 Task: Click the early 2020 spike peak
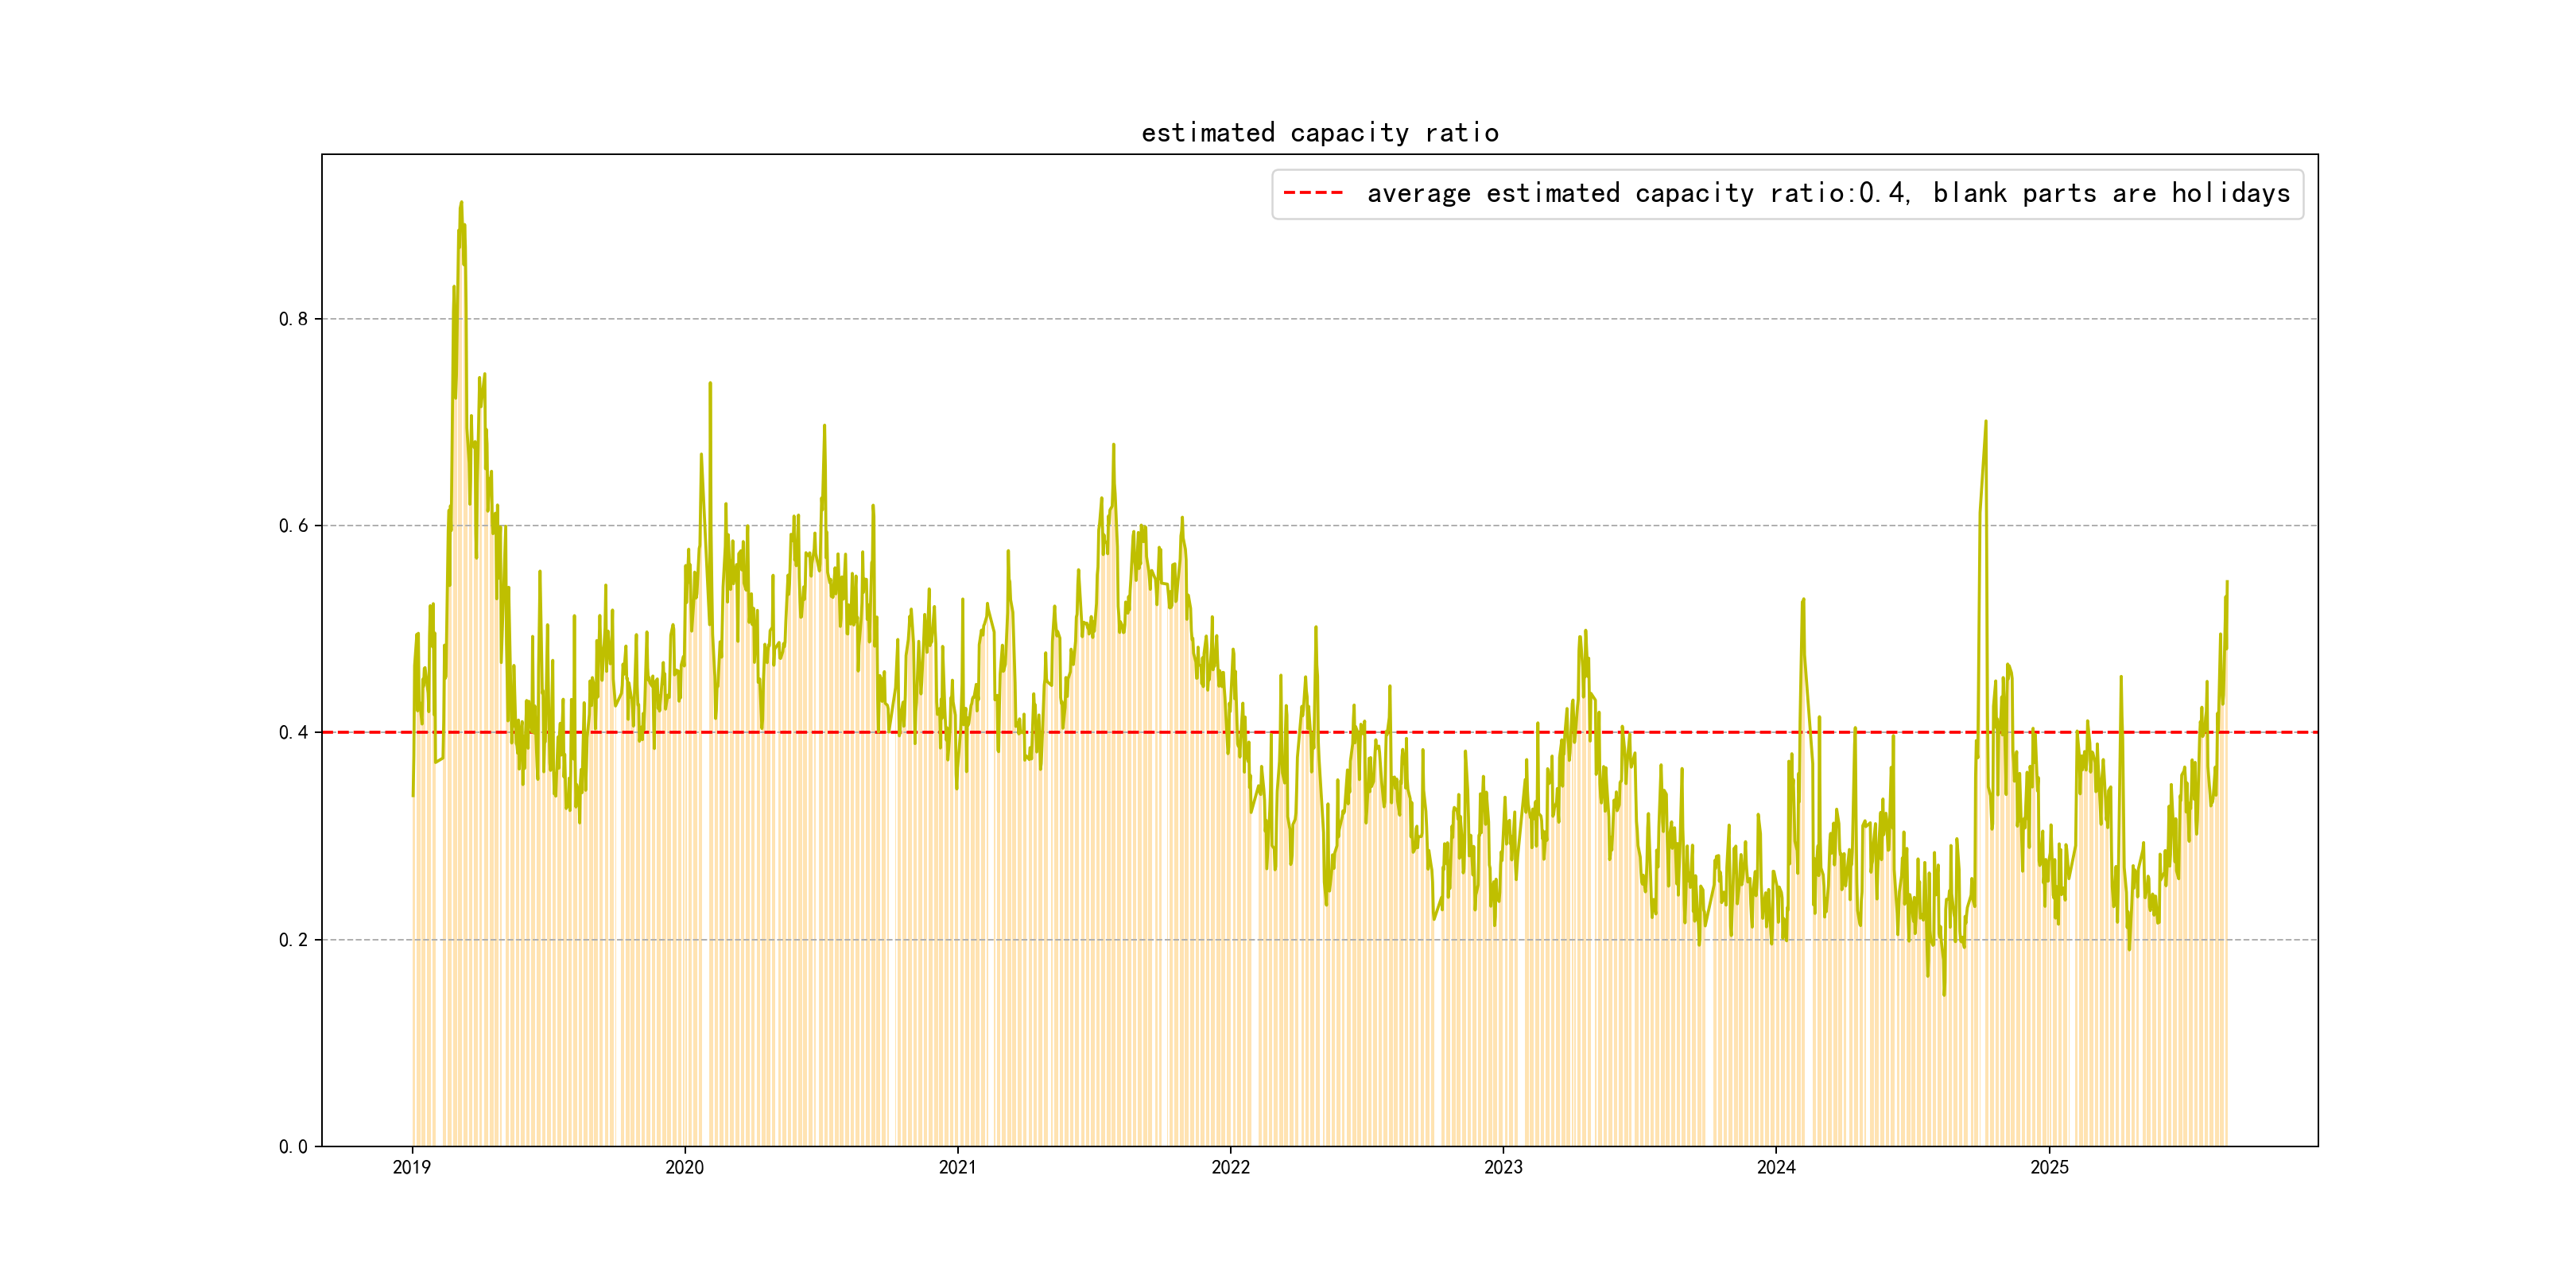coord(710,383)
